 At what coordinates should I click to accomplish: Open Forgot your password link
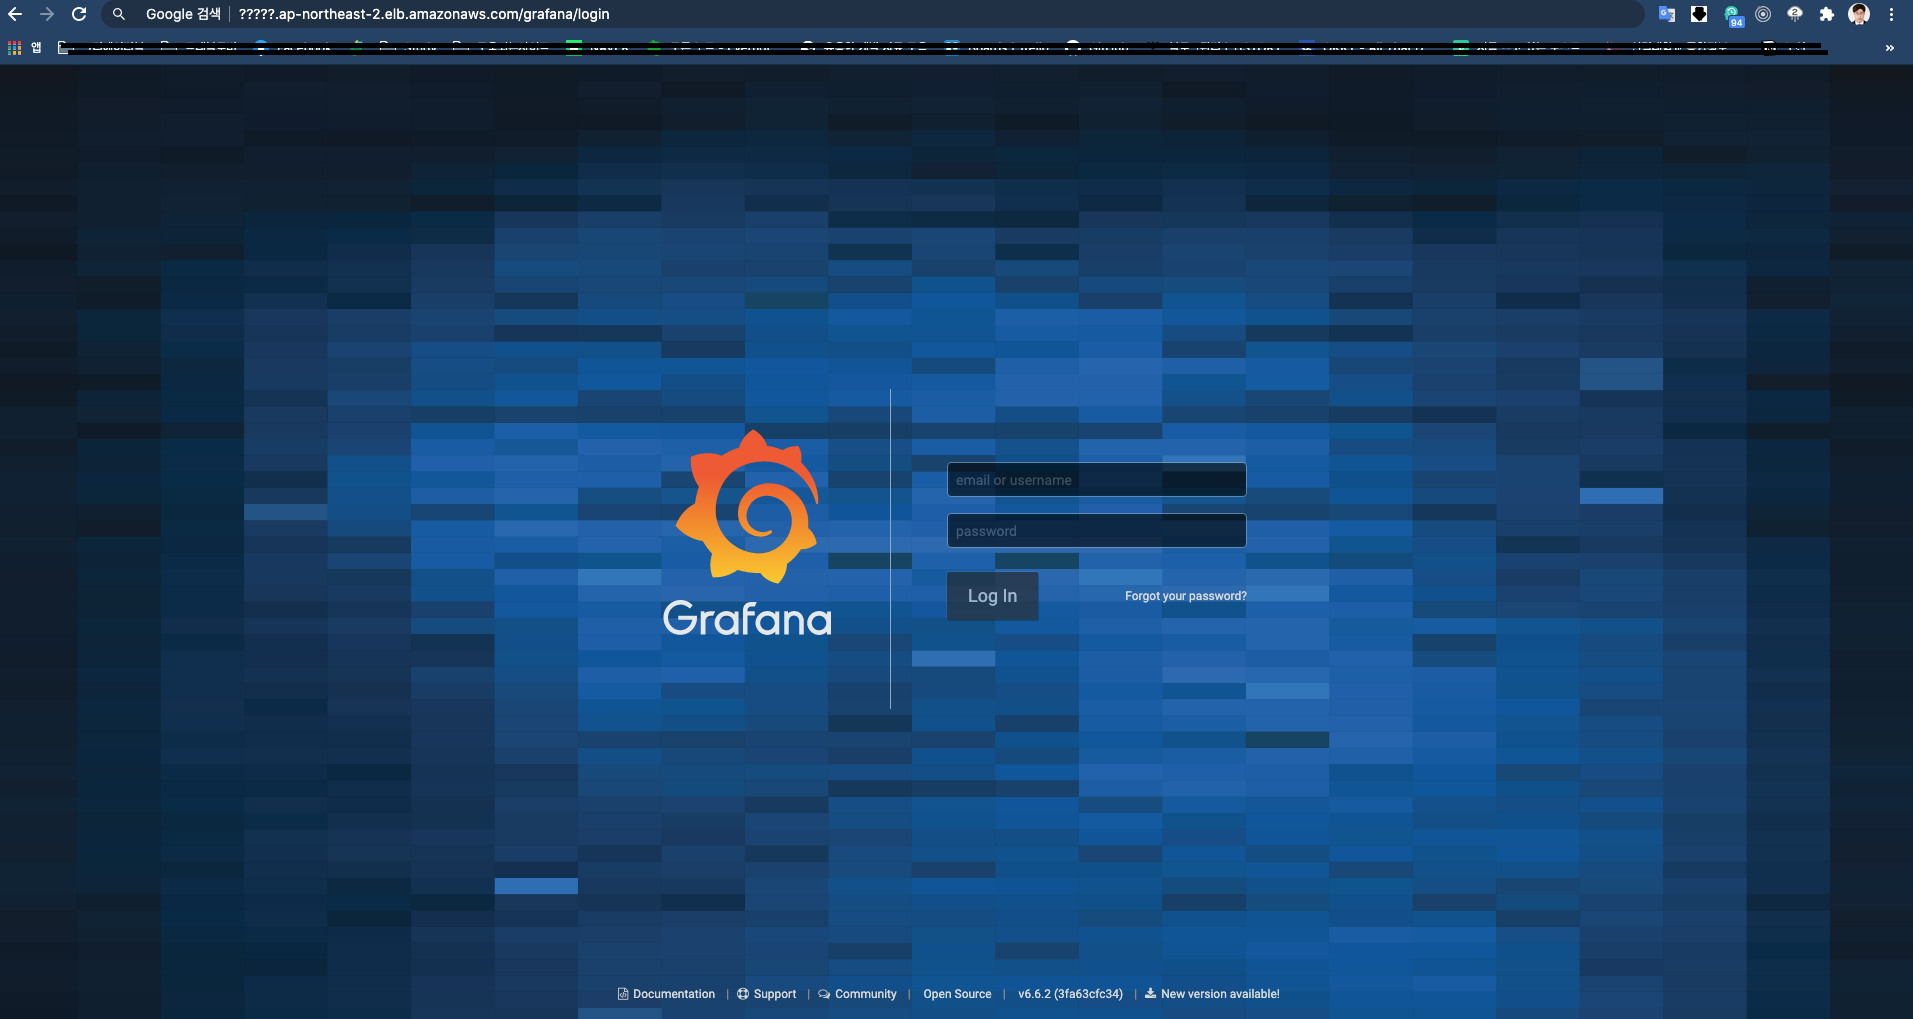[x=1186, y=596]
